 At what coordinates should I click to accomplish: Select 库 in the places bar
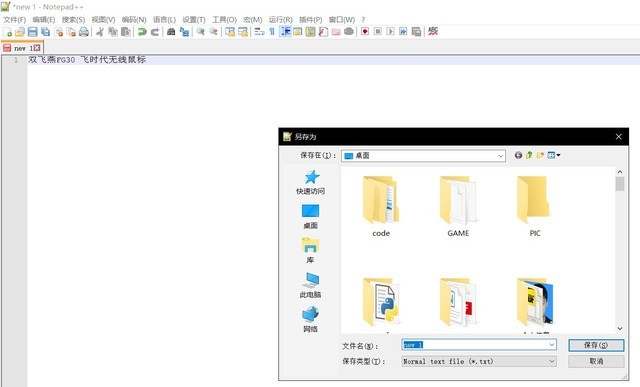[x=311, y=251]
